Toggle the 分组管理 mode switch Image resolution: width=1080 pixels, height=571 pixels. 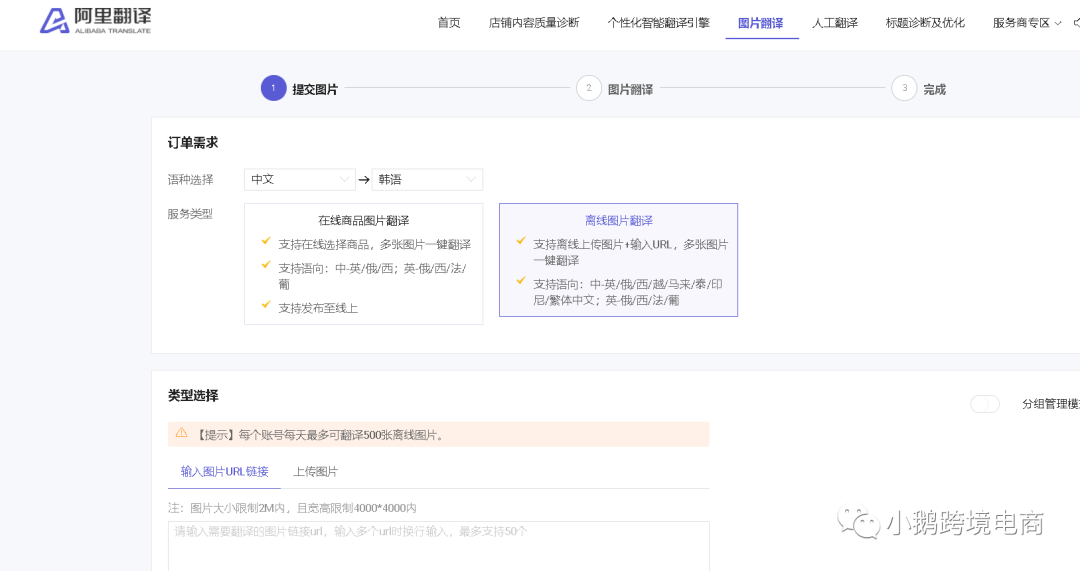(x=985, y=404)
